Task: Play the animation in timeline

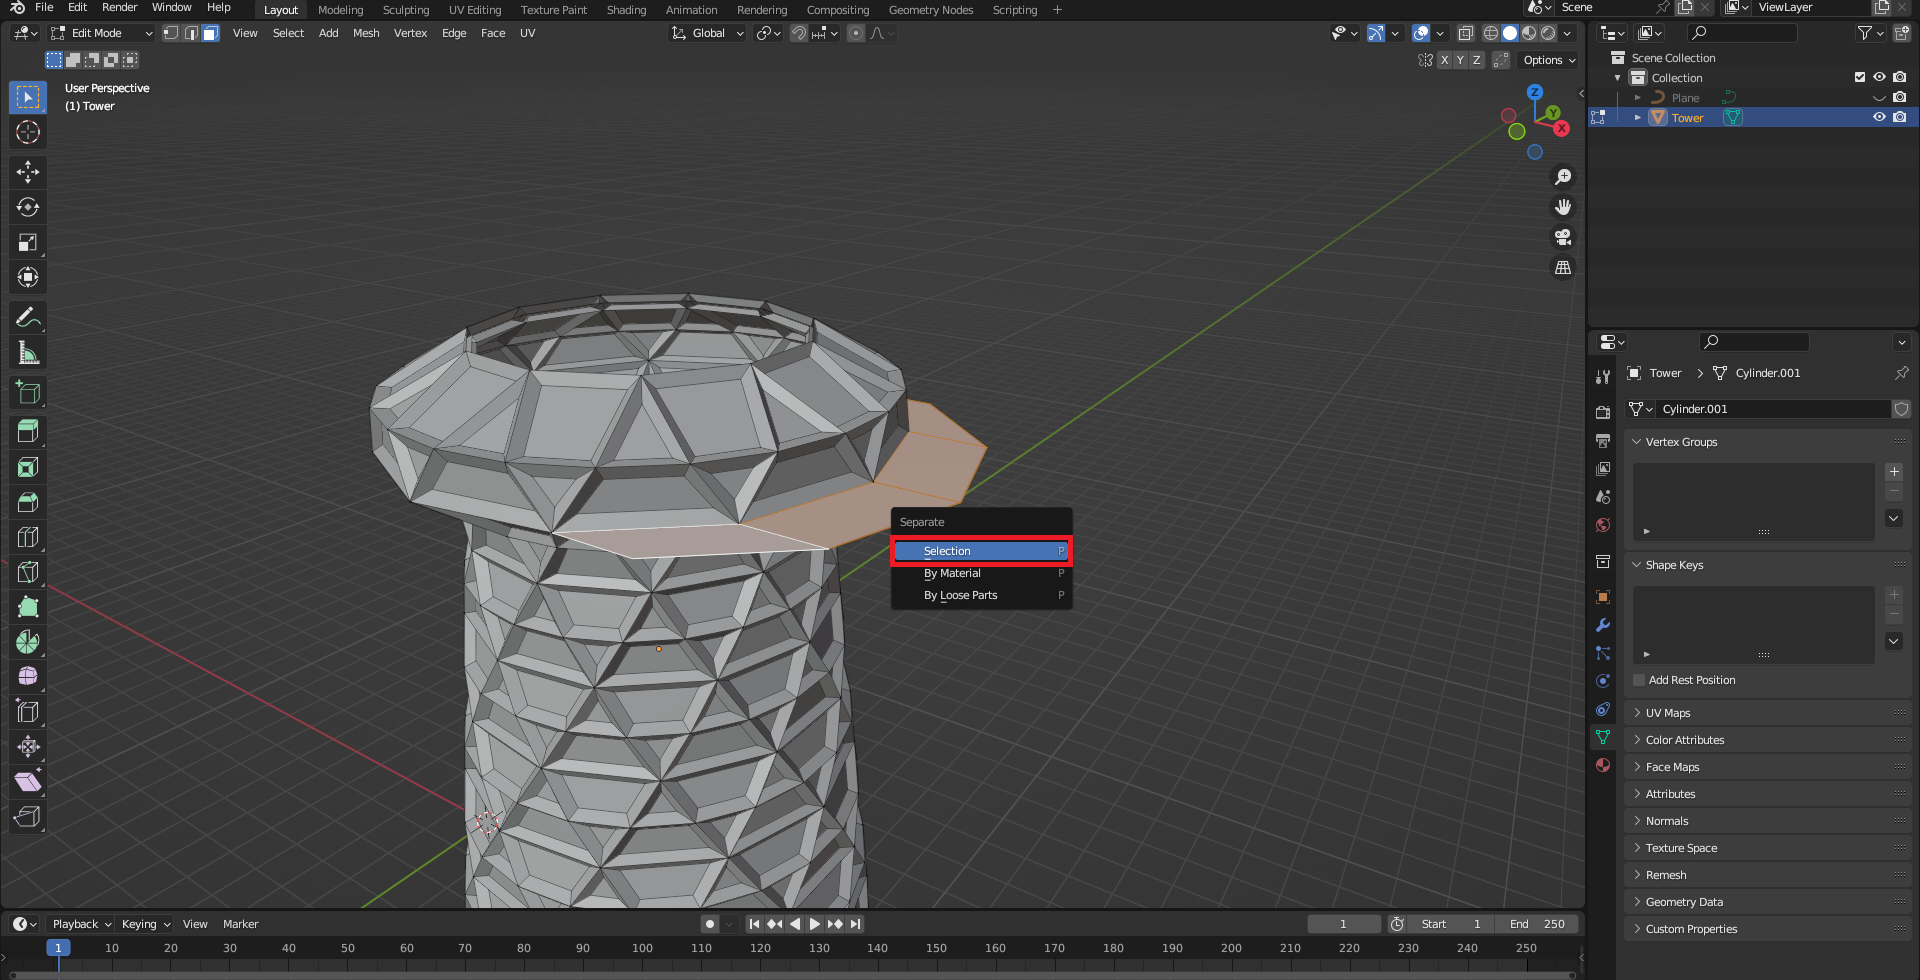Action: point(815,924)
